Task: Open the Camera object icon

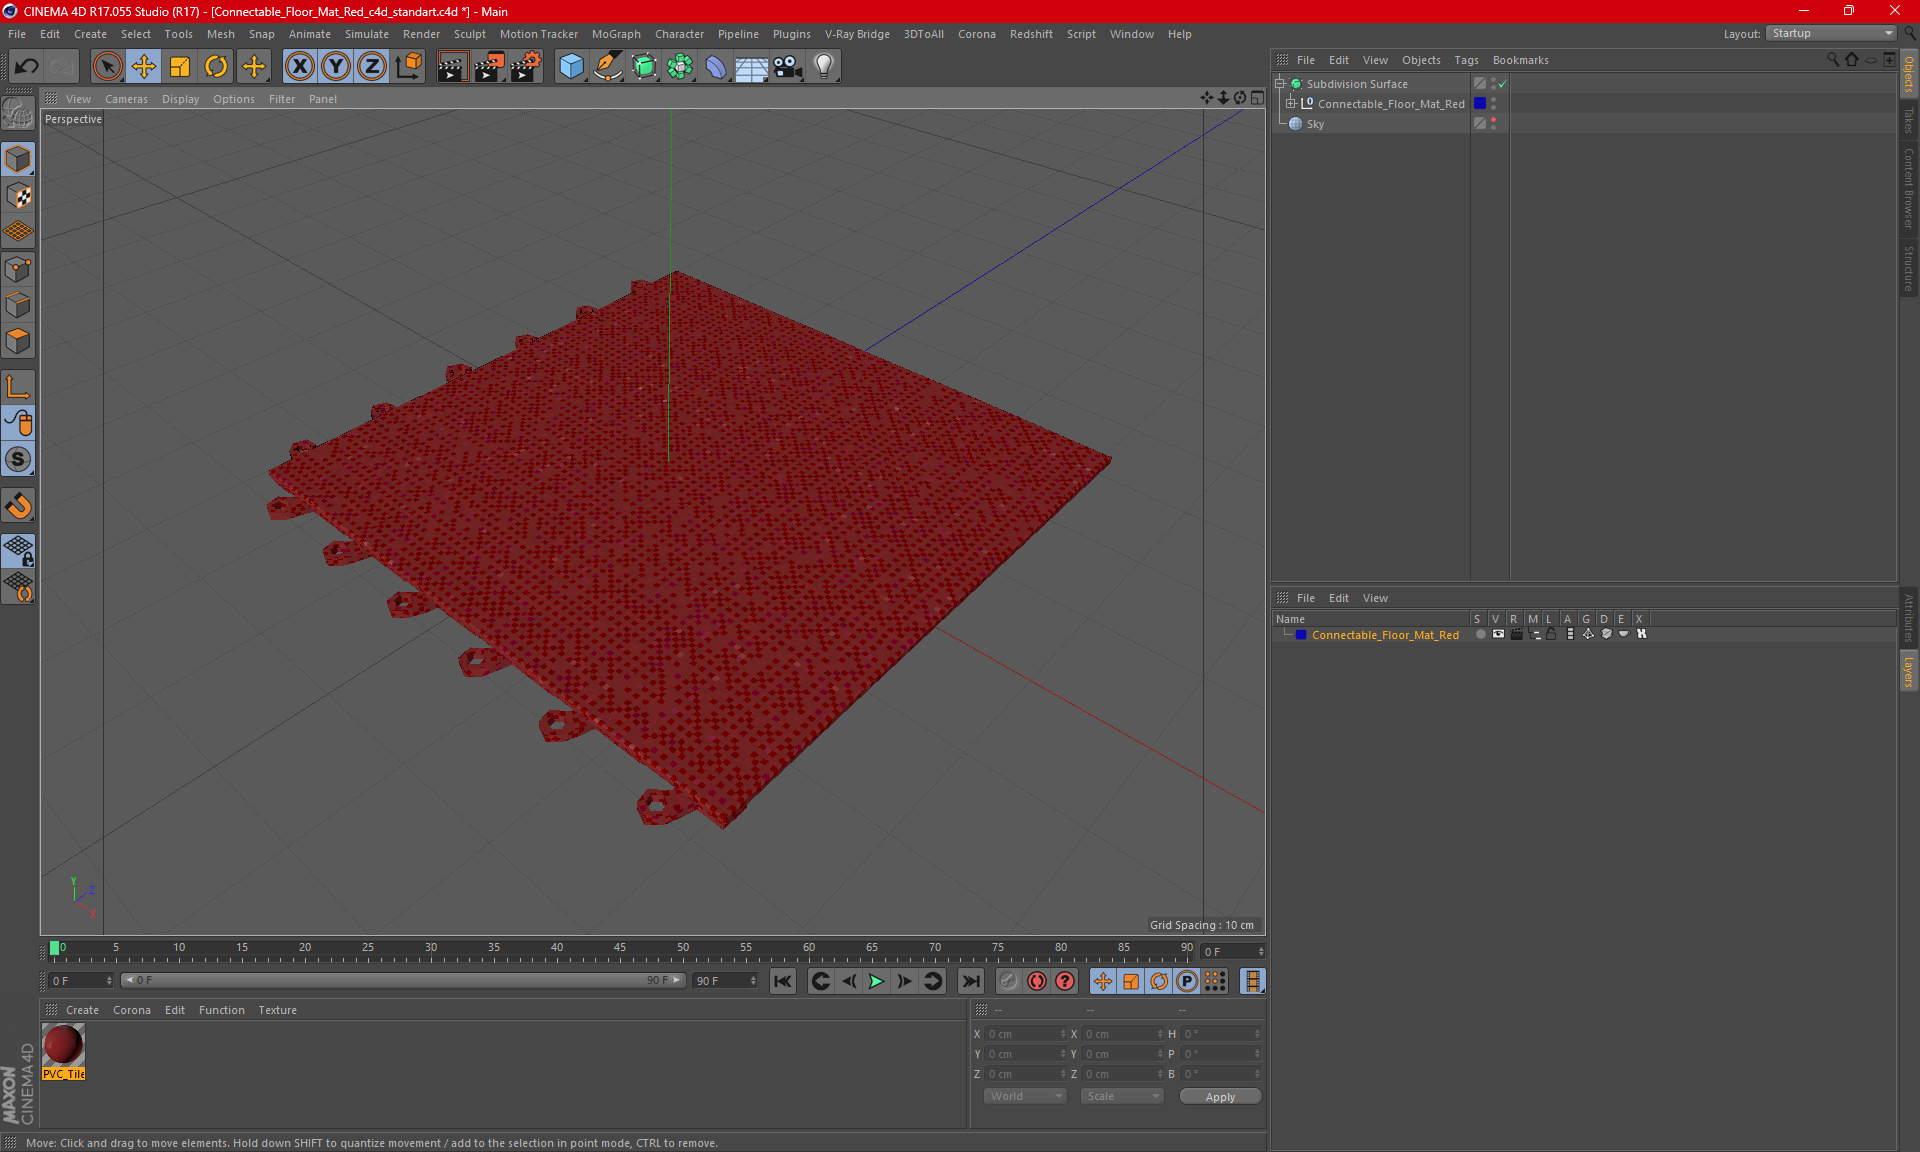Action: pos(788,67)
